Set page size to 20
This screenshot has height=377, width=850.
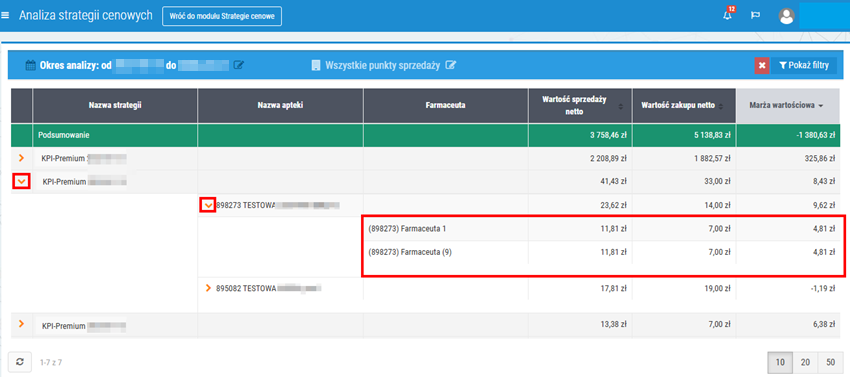point(805,362)
